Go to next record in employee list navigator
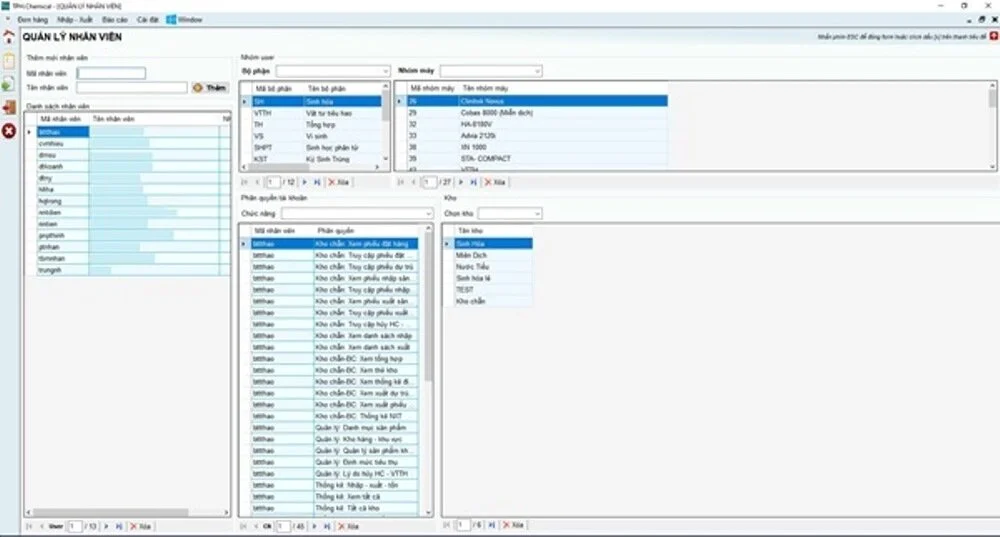 [x=106, y=527]
